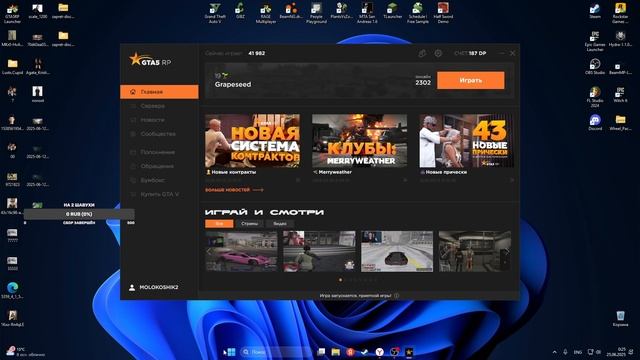640x360 pixels.
Task: Open MTA San Andreas desktop shortcut
Action: 367,13
